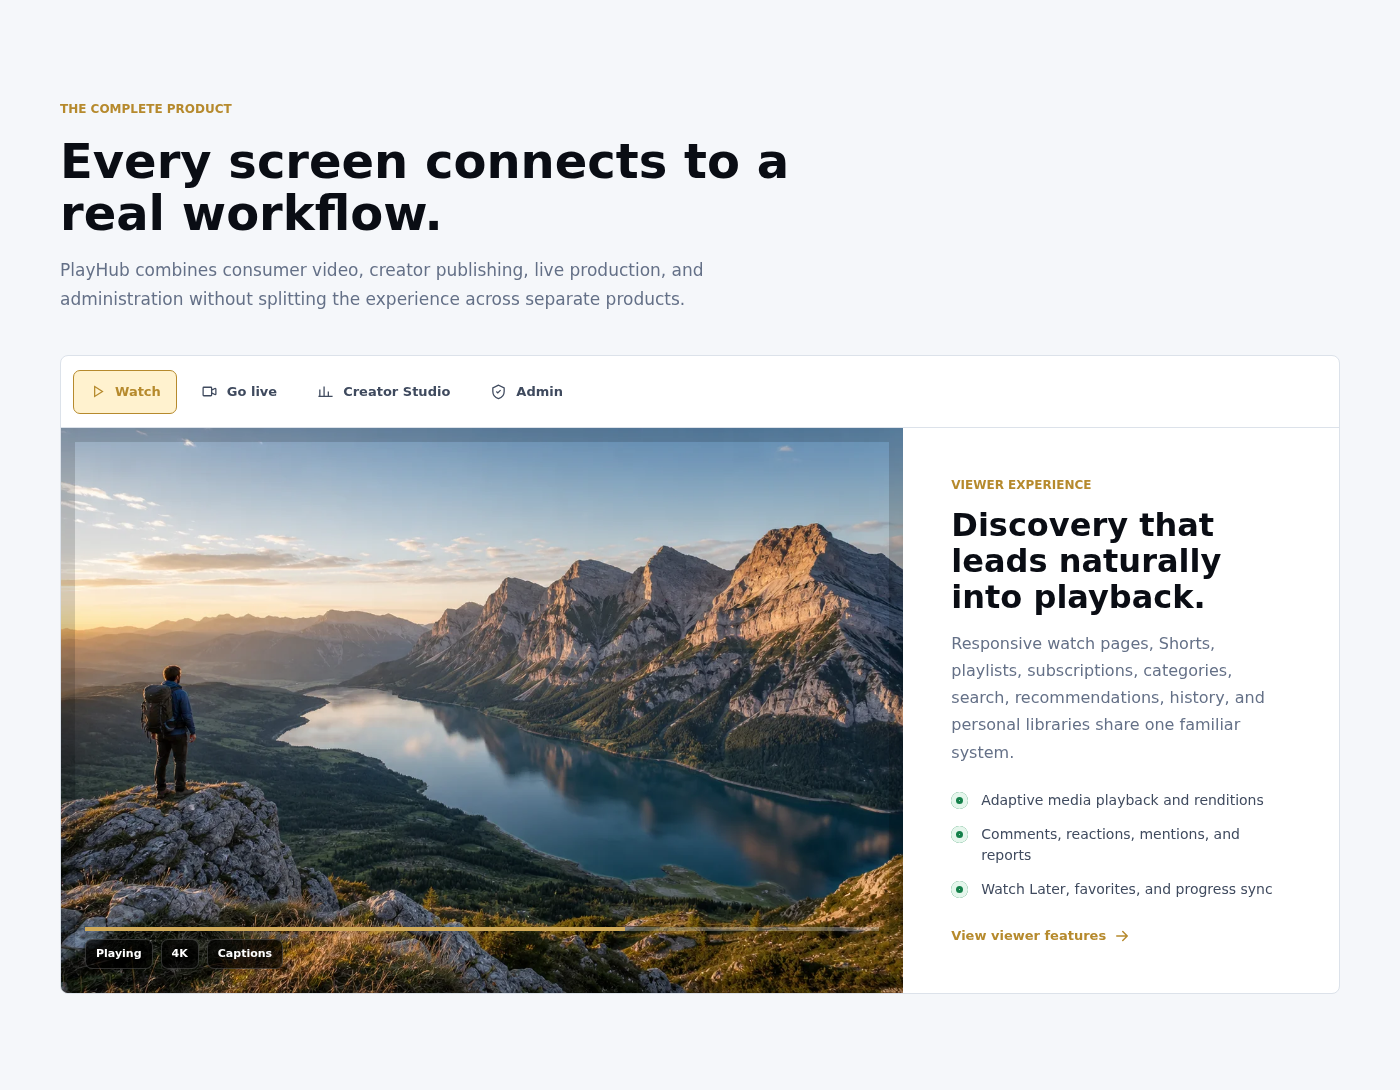Click the Captions badge on the video

(x=245, y=954)
